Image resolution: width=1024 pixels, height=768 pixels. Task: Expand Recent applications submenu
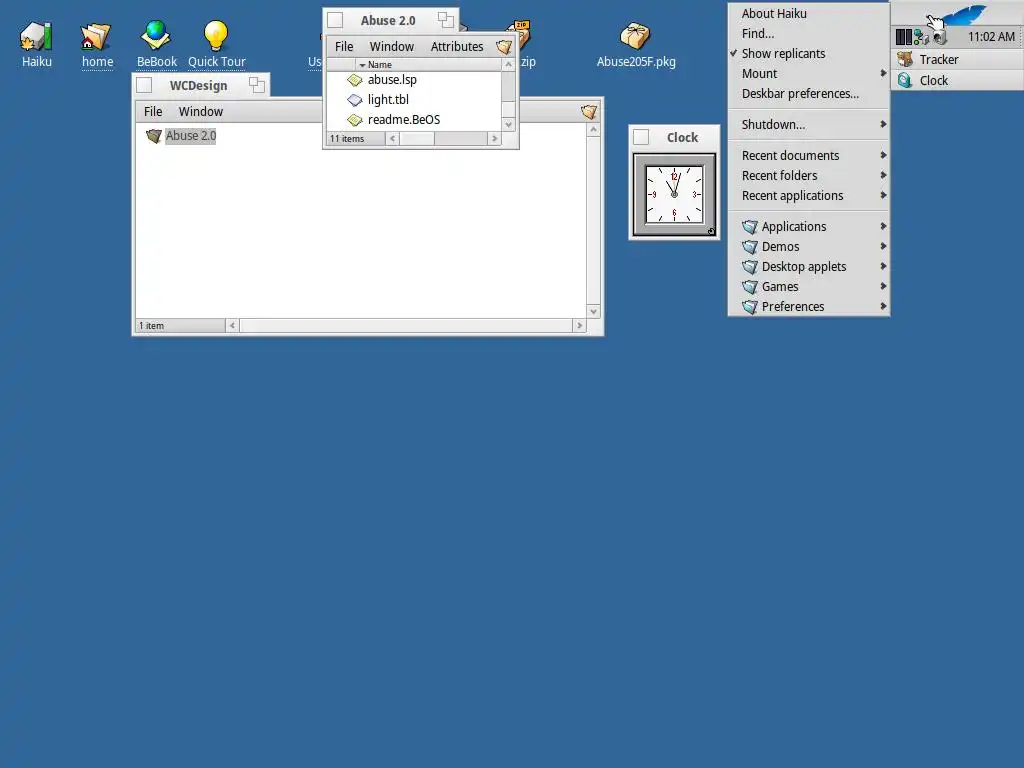tap(808, 195)
